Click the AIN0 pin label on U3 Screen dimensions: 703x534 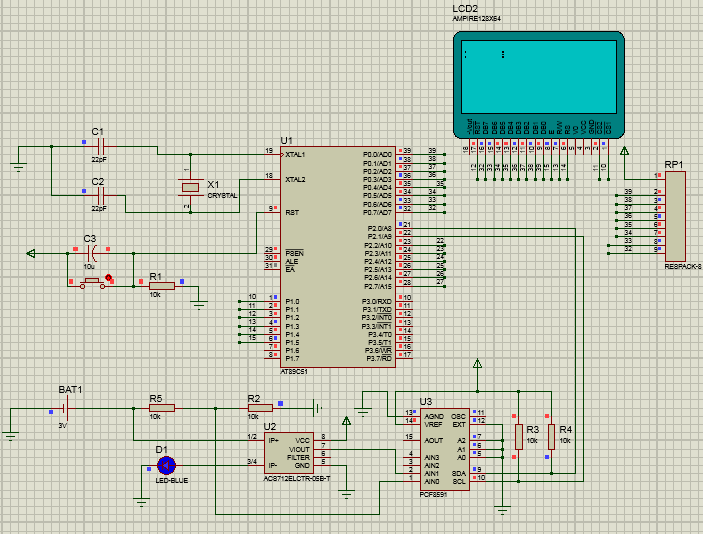tap(432, 482)
